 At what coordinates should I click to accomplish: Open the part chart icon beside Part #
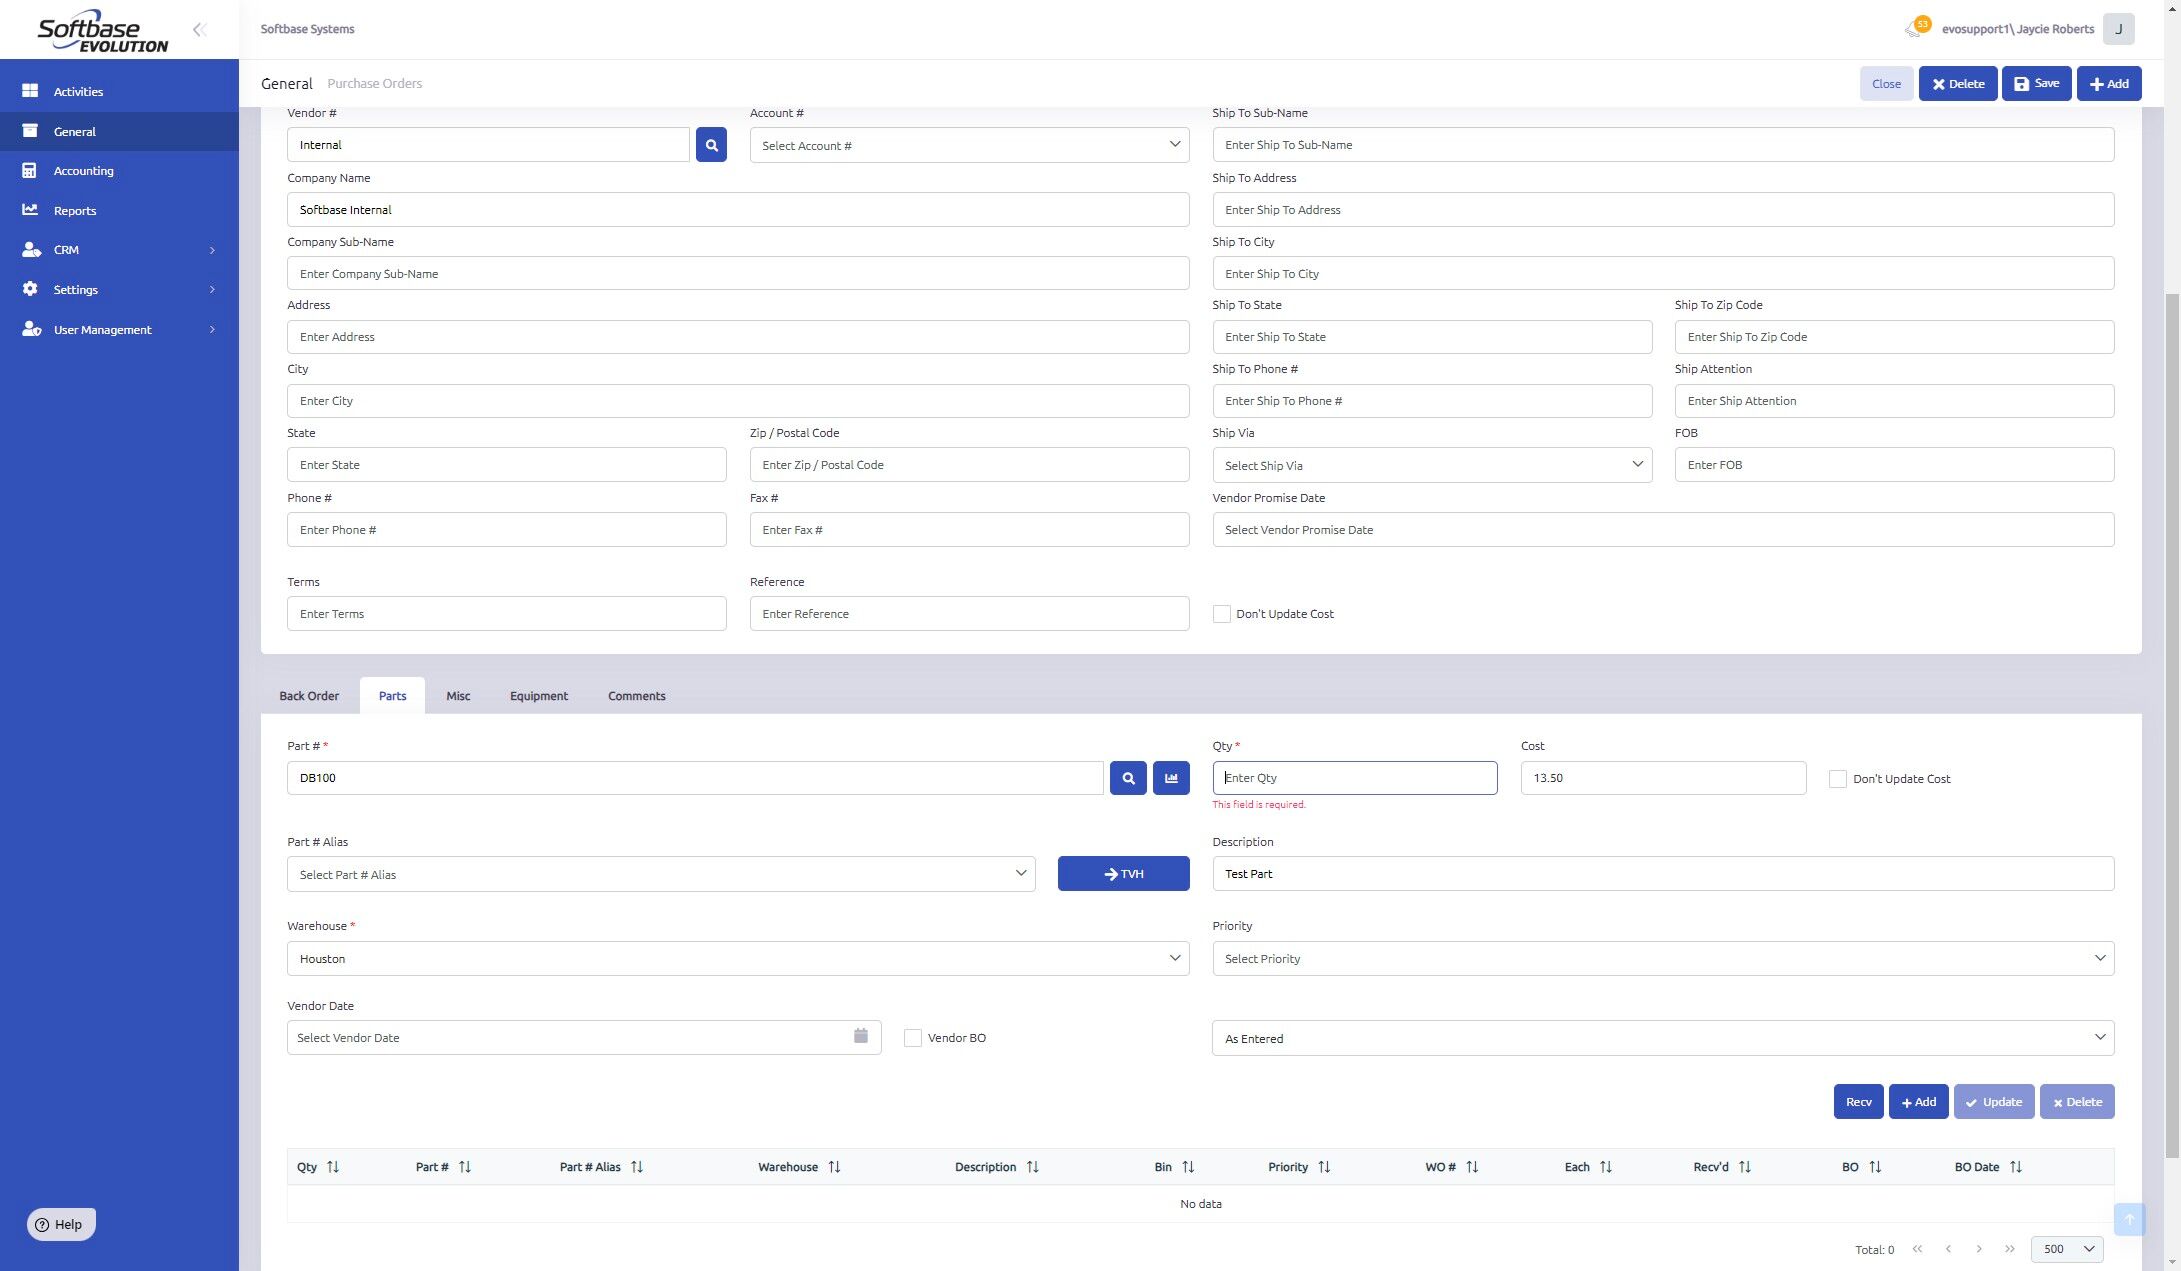[1171, 778]
